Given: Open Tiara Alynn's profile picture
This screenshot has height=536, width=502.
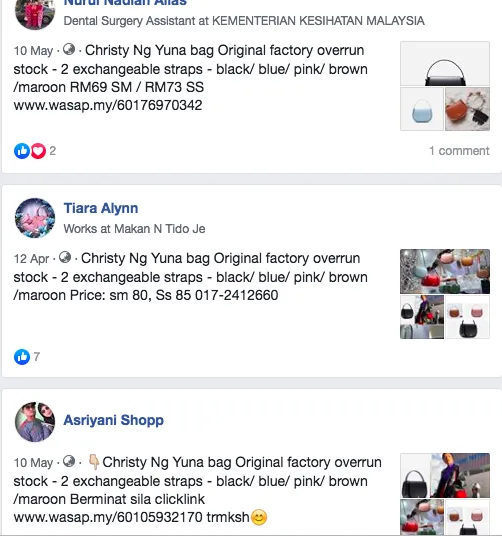Looking at the screenshot, I should 35,218.
